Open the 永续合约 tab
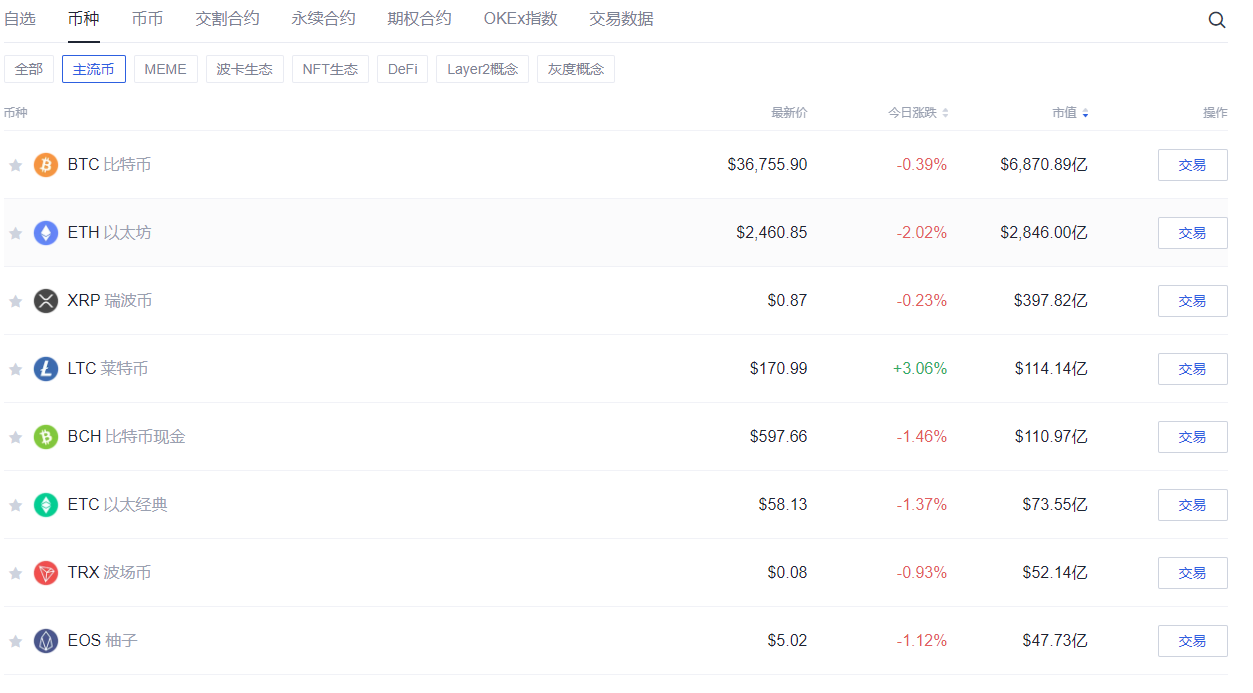This screenshot has width=1253, height=693. point(324,19)
